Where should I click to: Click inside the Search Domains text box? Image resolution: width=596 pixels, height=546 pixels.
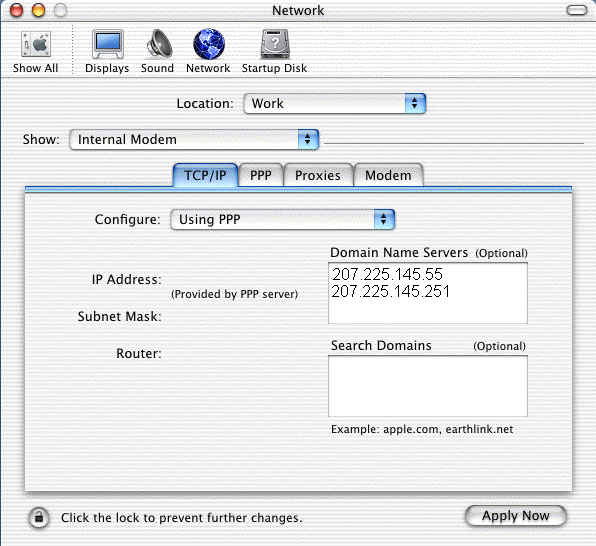[428, 386]
